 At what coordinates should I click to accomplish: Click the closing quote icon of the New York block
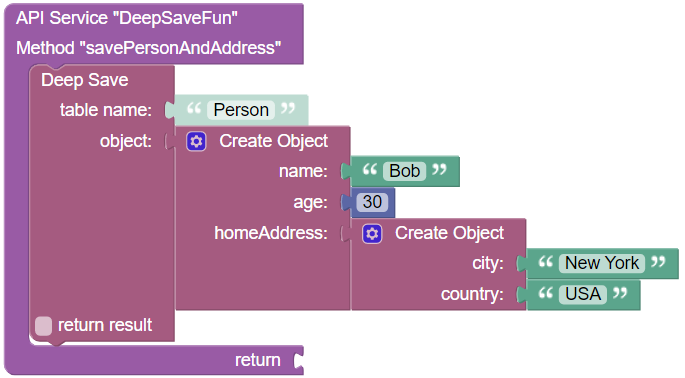(x=658, y=262)
